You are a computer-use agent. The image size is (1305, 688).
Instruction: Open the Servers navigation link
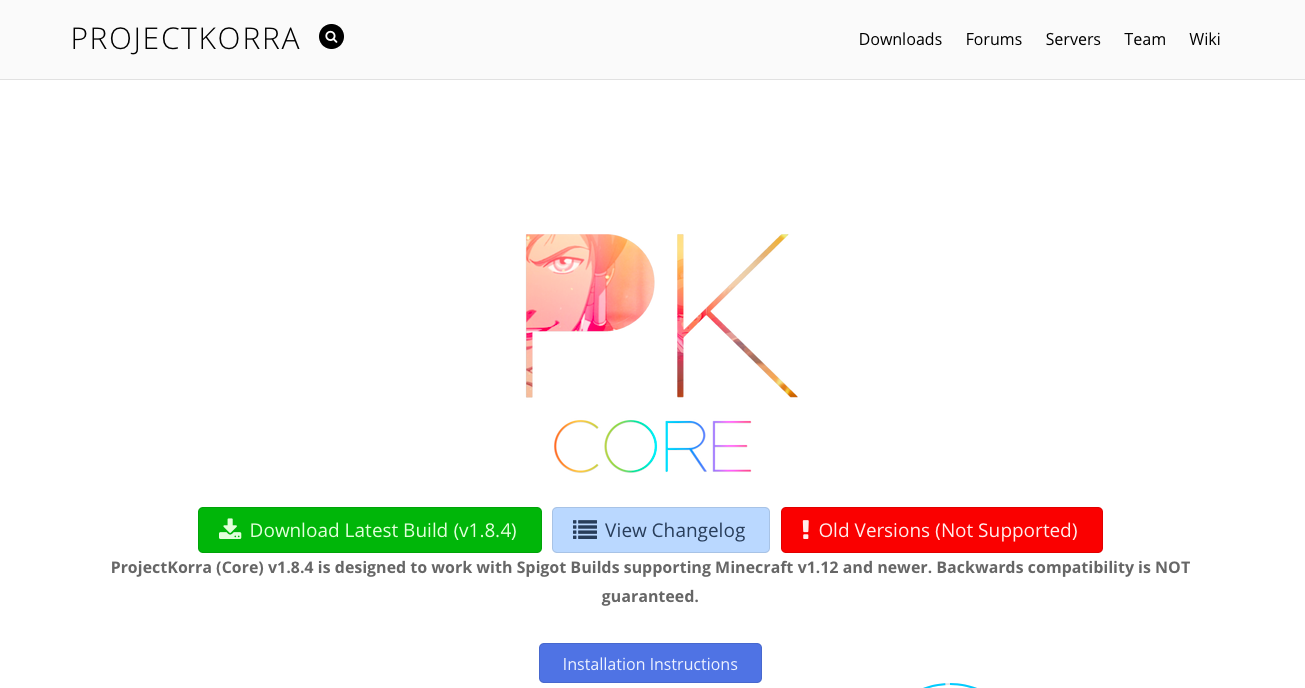1073,39
